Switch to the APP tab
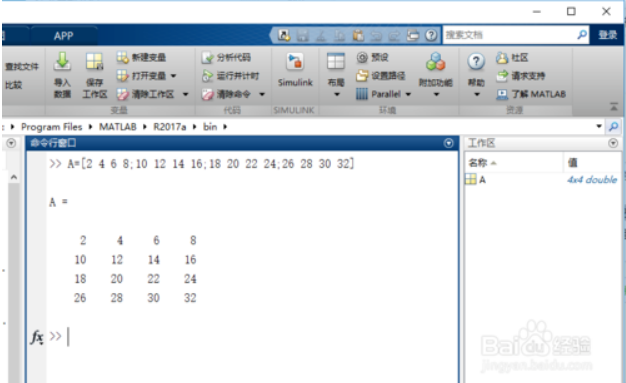Image resolution: width=626 pixels, height=383 pixels. (x=63, y=36)
